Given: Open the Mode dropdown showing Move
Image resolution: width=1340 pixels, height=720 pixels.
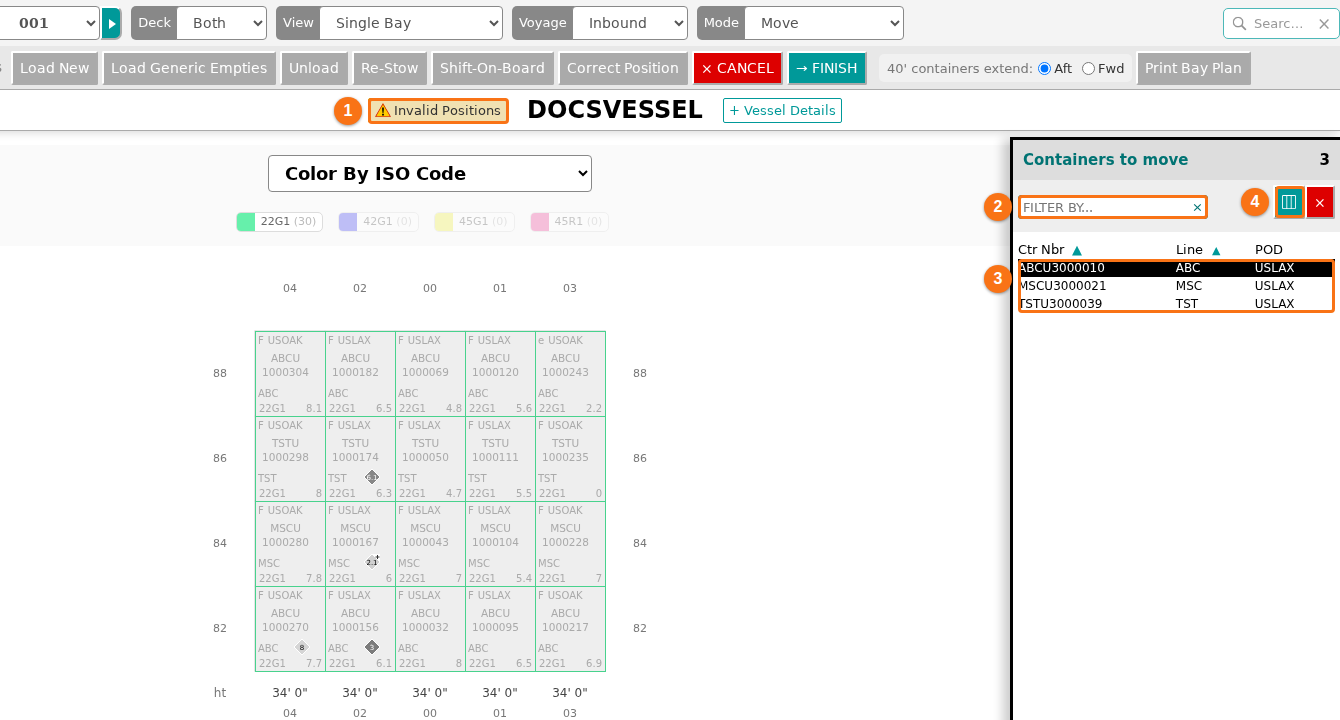Looking at the screenshot, I should click(x=824, y=23).
